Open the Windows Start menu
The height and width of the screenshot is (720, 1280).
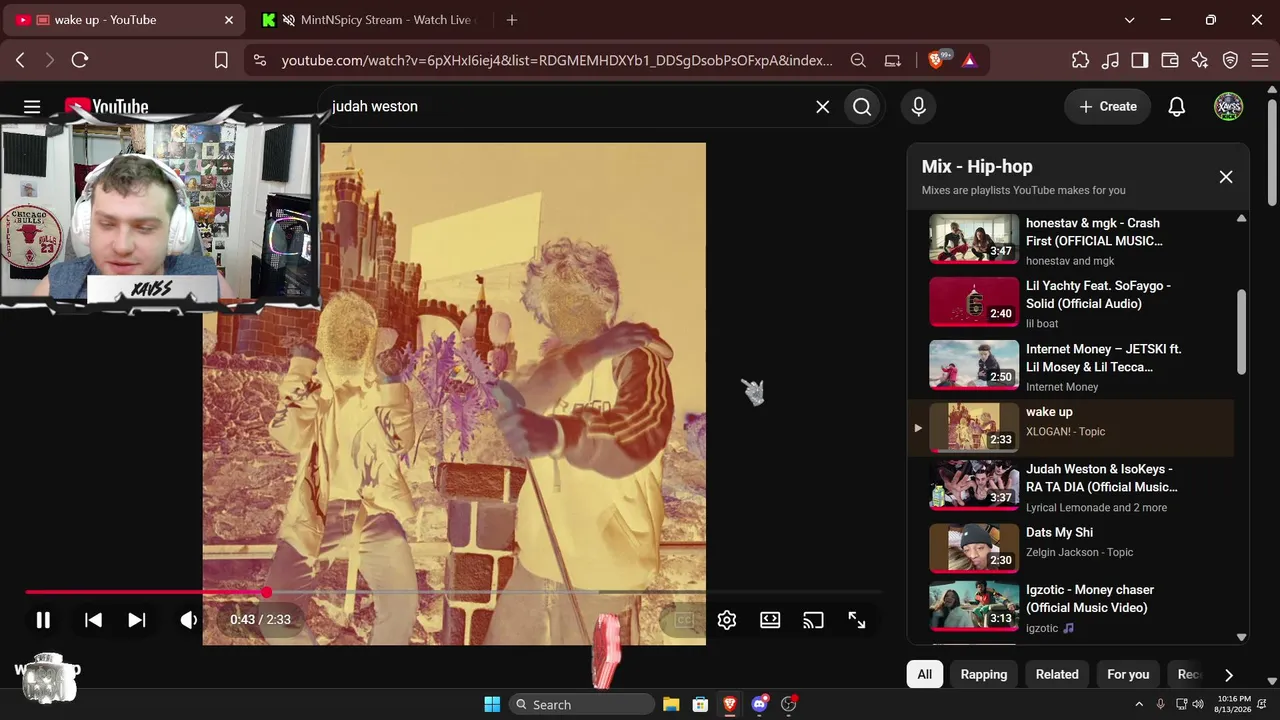pyautogui.click(x=492, y=704)
